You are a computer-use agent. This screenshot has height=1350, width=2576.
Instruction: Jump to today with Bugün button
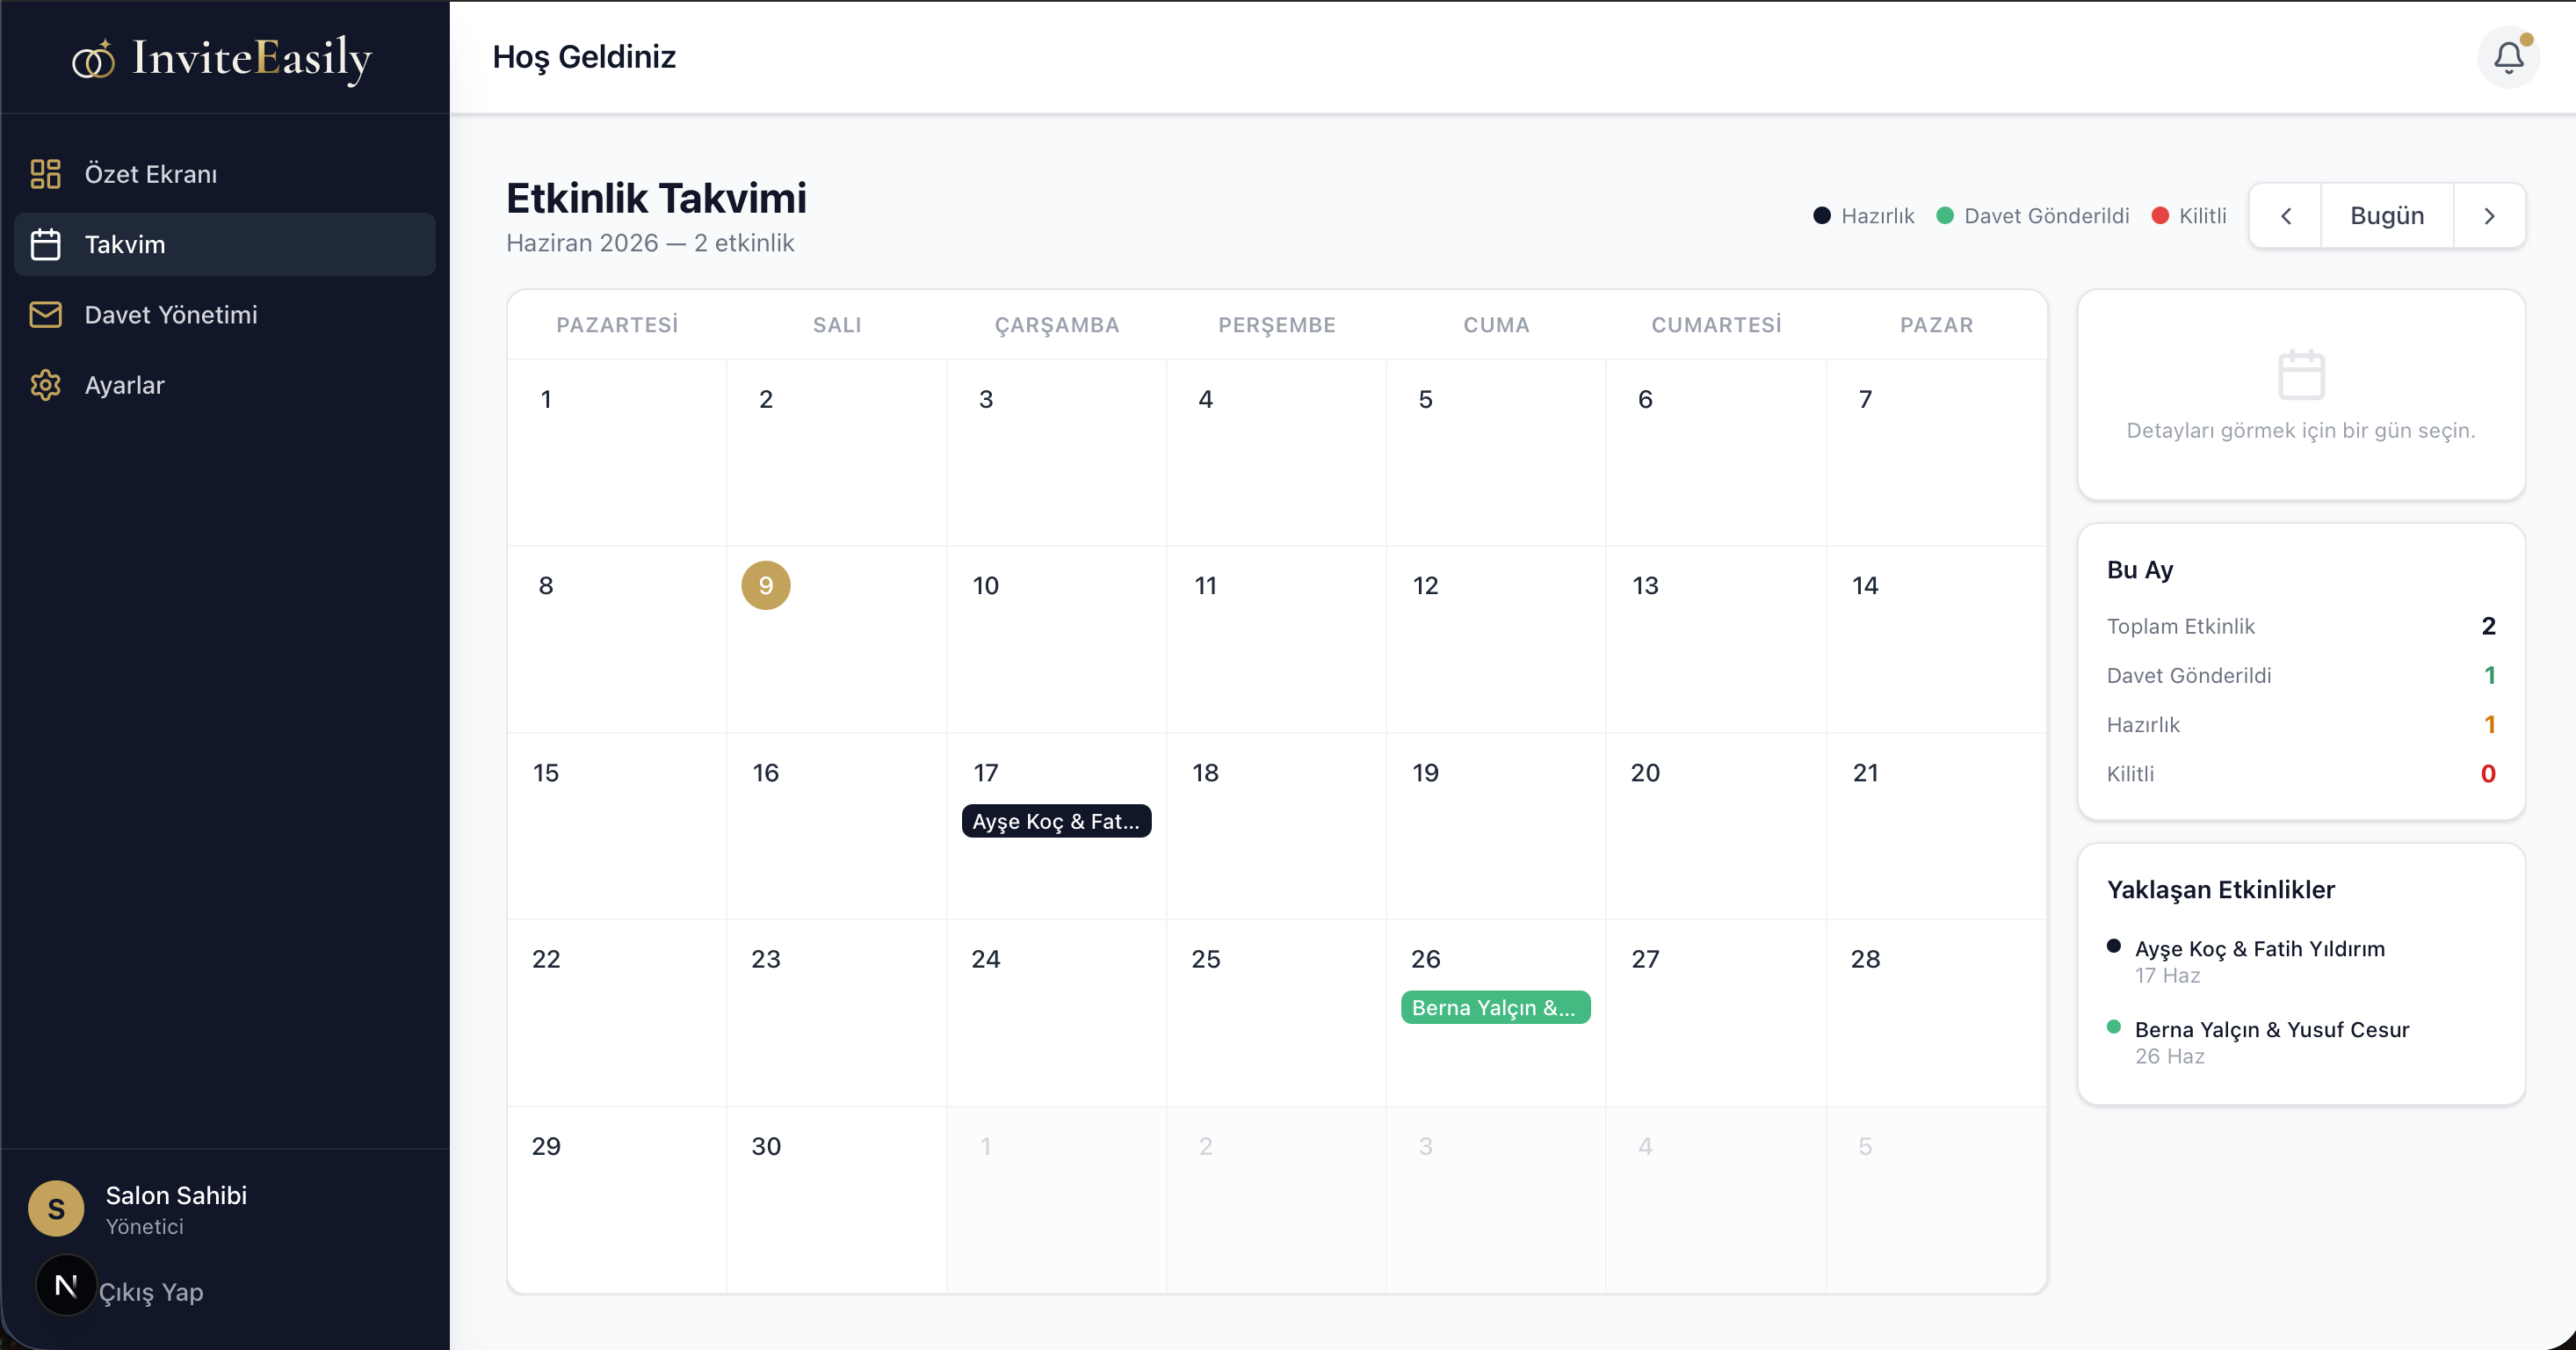point(2387,216)
